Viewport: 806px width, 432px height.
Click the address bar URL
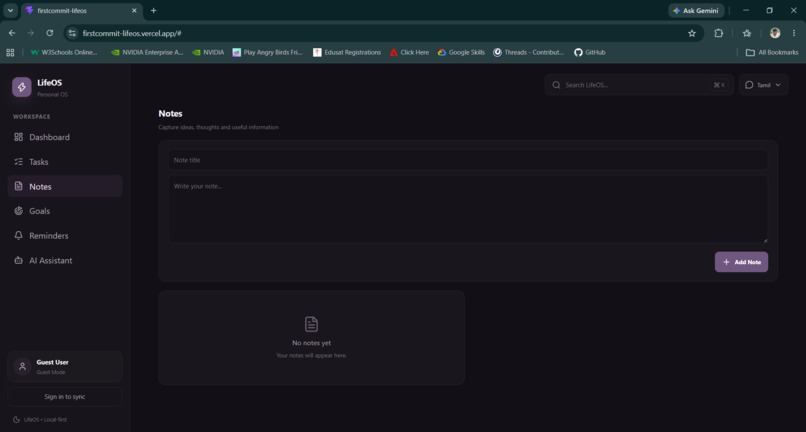(132, 33)
